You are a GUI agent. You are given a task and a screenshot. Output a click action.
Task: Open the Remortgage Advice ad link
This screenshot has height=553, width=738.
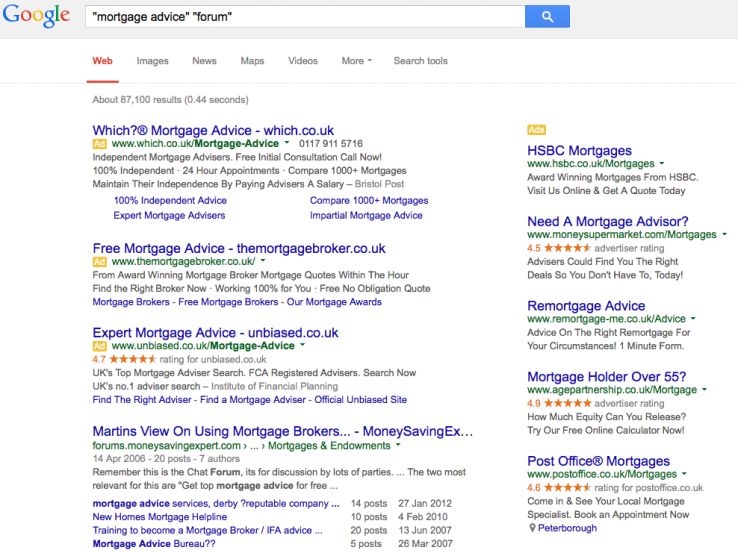[x=586, y=306]
